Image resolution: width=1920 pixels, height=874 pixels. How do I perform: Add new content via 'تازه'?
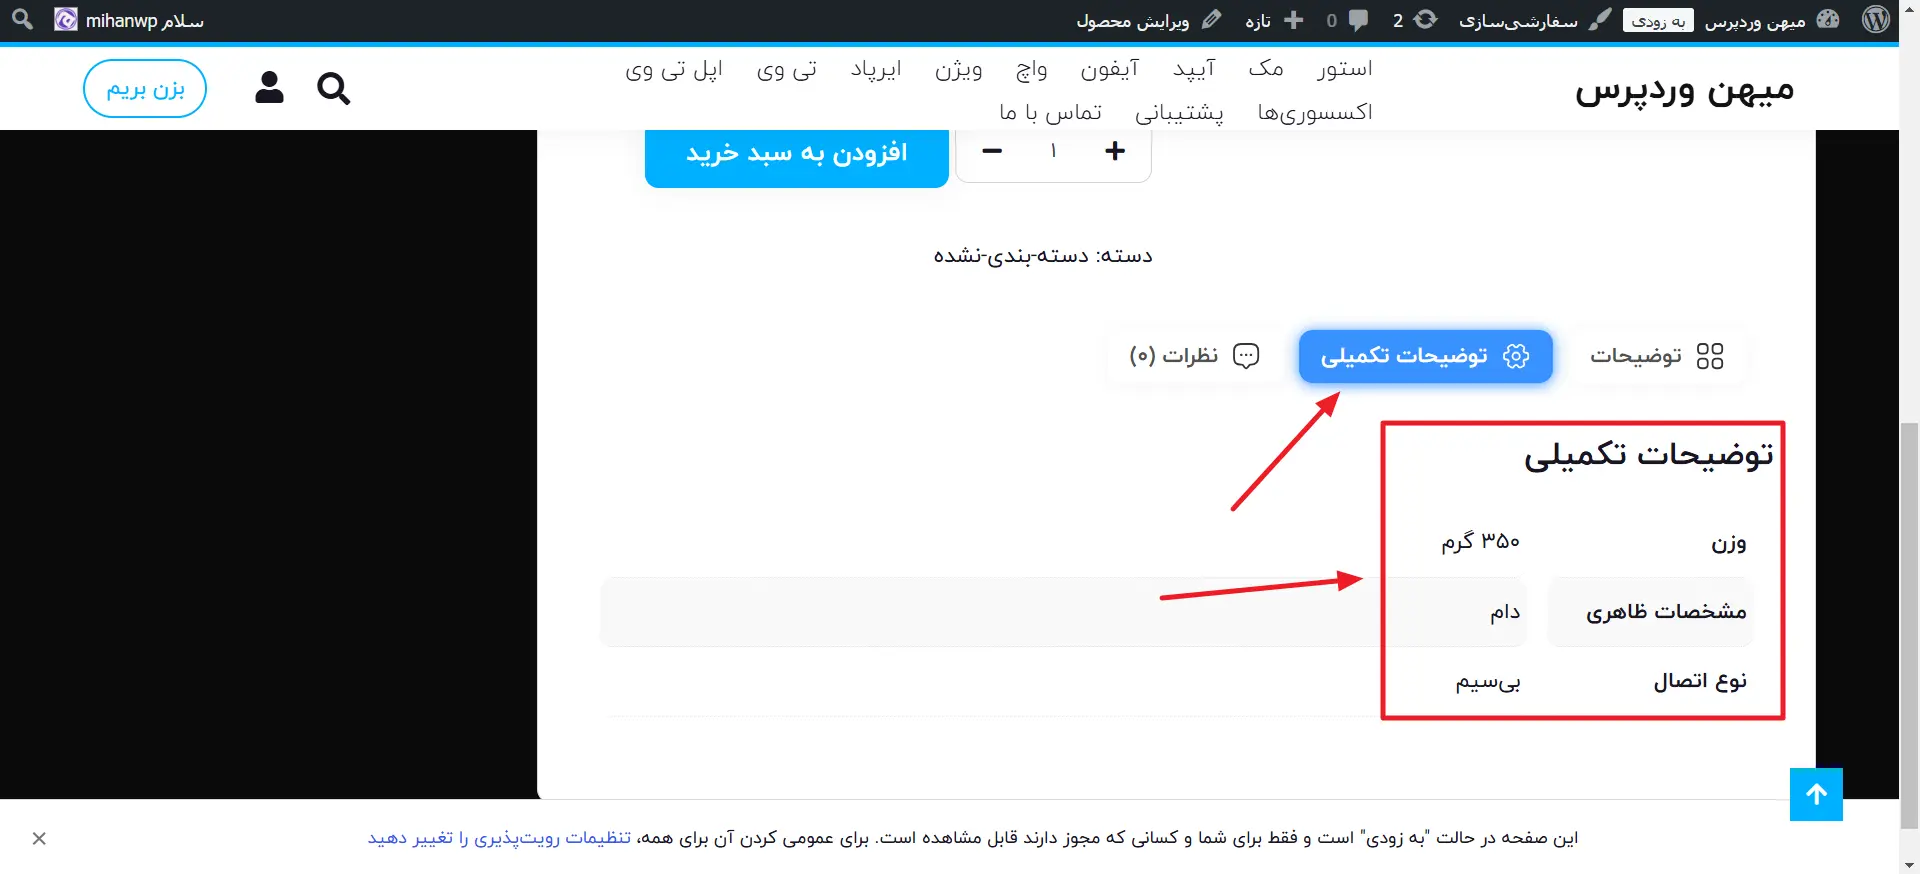click(x=1274, y=20)
